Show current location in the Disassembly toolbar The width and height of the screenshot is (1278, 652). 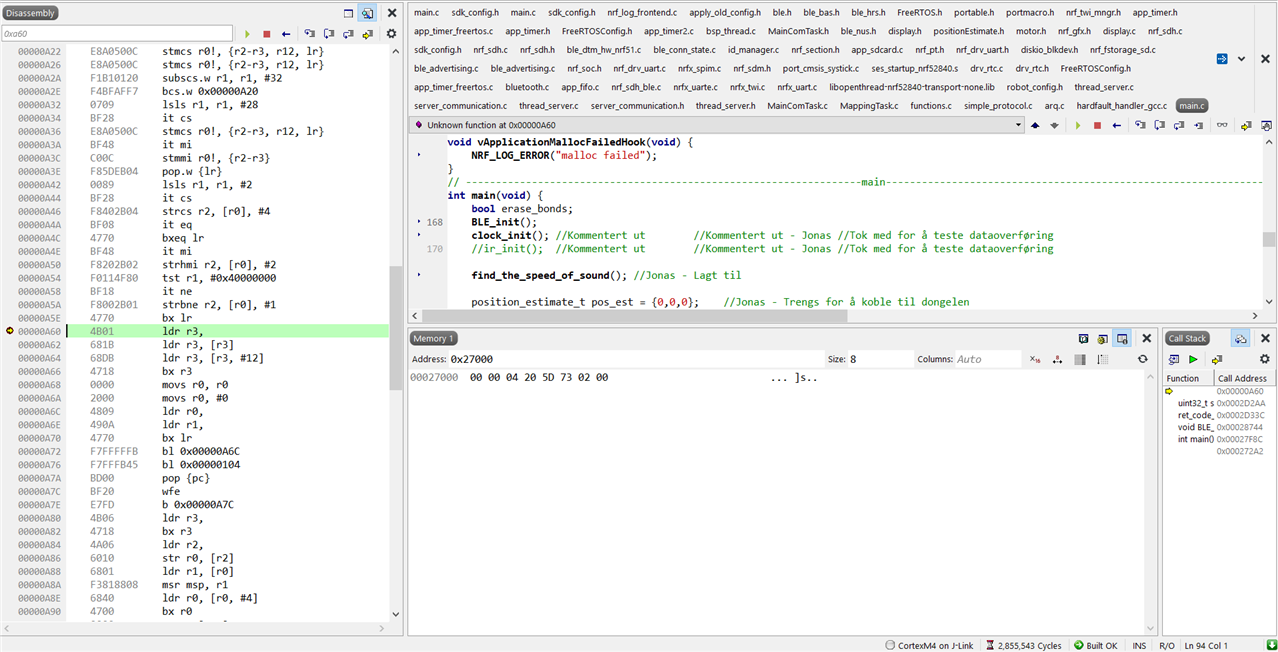pos(368,34)
